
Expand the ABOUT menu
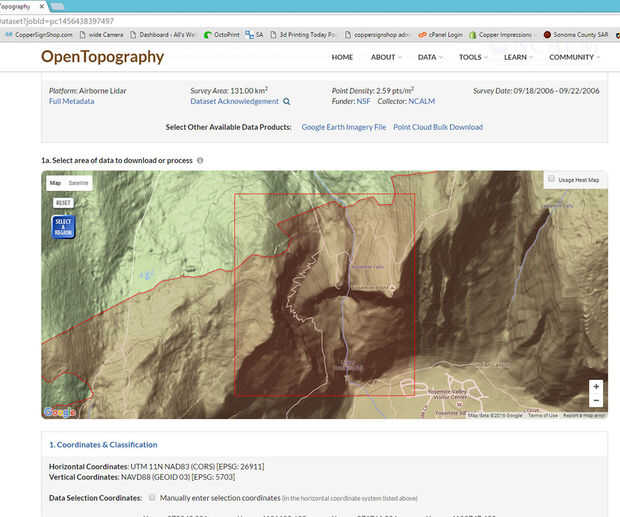point(386,57)
